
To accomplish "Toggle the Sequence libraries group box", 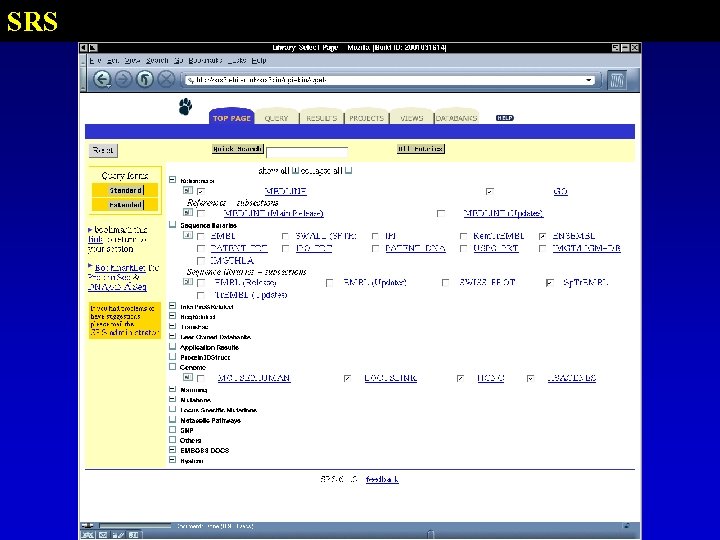I will coord(173,225).
